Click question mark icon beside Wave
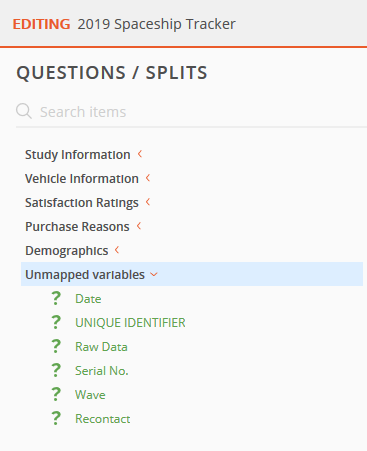 click(56, 394)
